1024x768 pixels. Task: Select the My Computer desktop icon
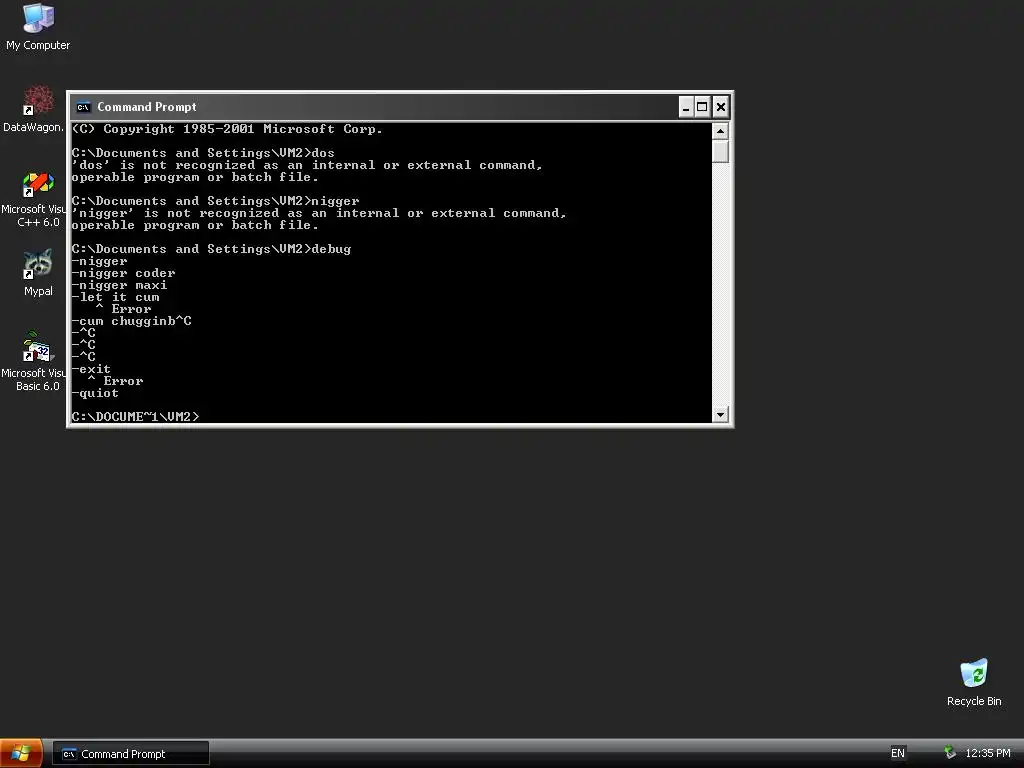(38, 27)
